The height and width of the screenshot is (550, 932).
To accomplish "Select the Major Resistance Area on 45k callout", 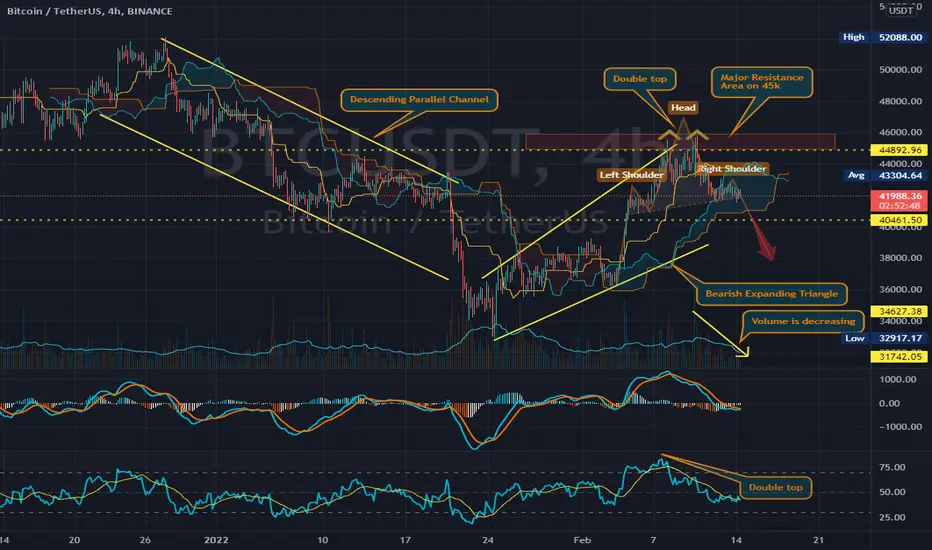I will (x=762, y=81).
